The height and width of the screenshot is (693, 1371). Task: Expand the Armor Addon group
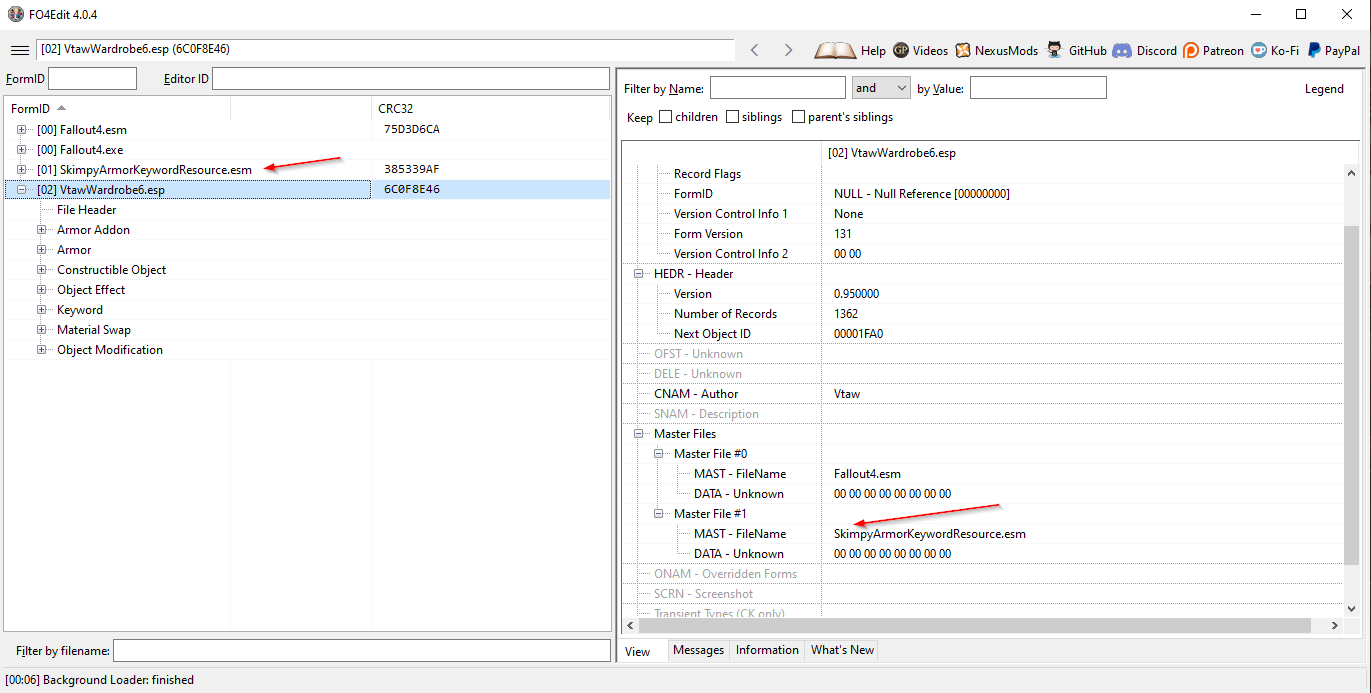[x=42, y=230]
